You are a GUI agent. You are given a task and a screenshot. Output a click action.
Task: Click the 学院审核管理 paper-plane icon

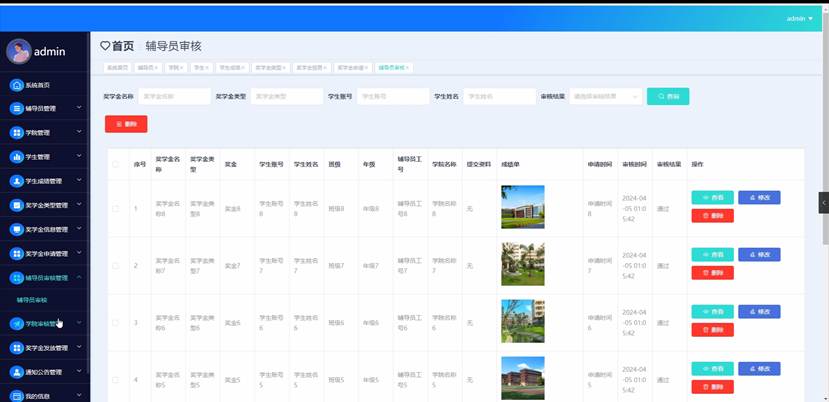coord(17,324)
